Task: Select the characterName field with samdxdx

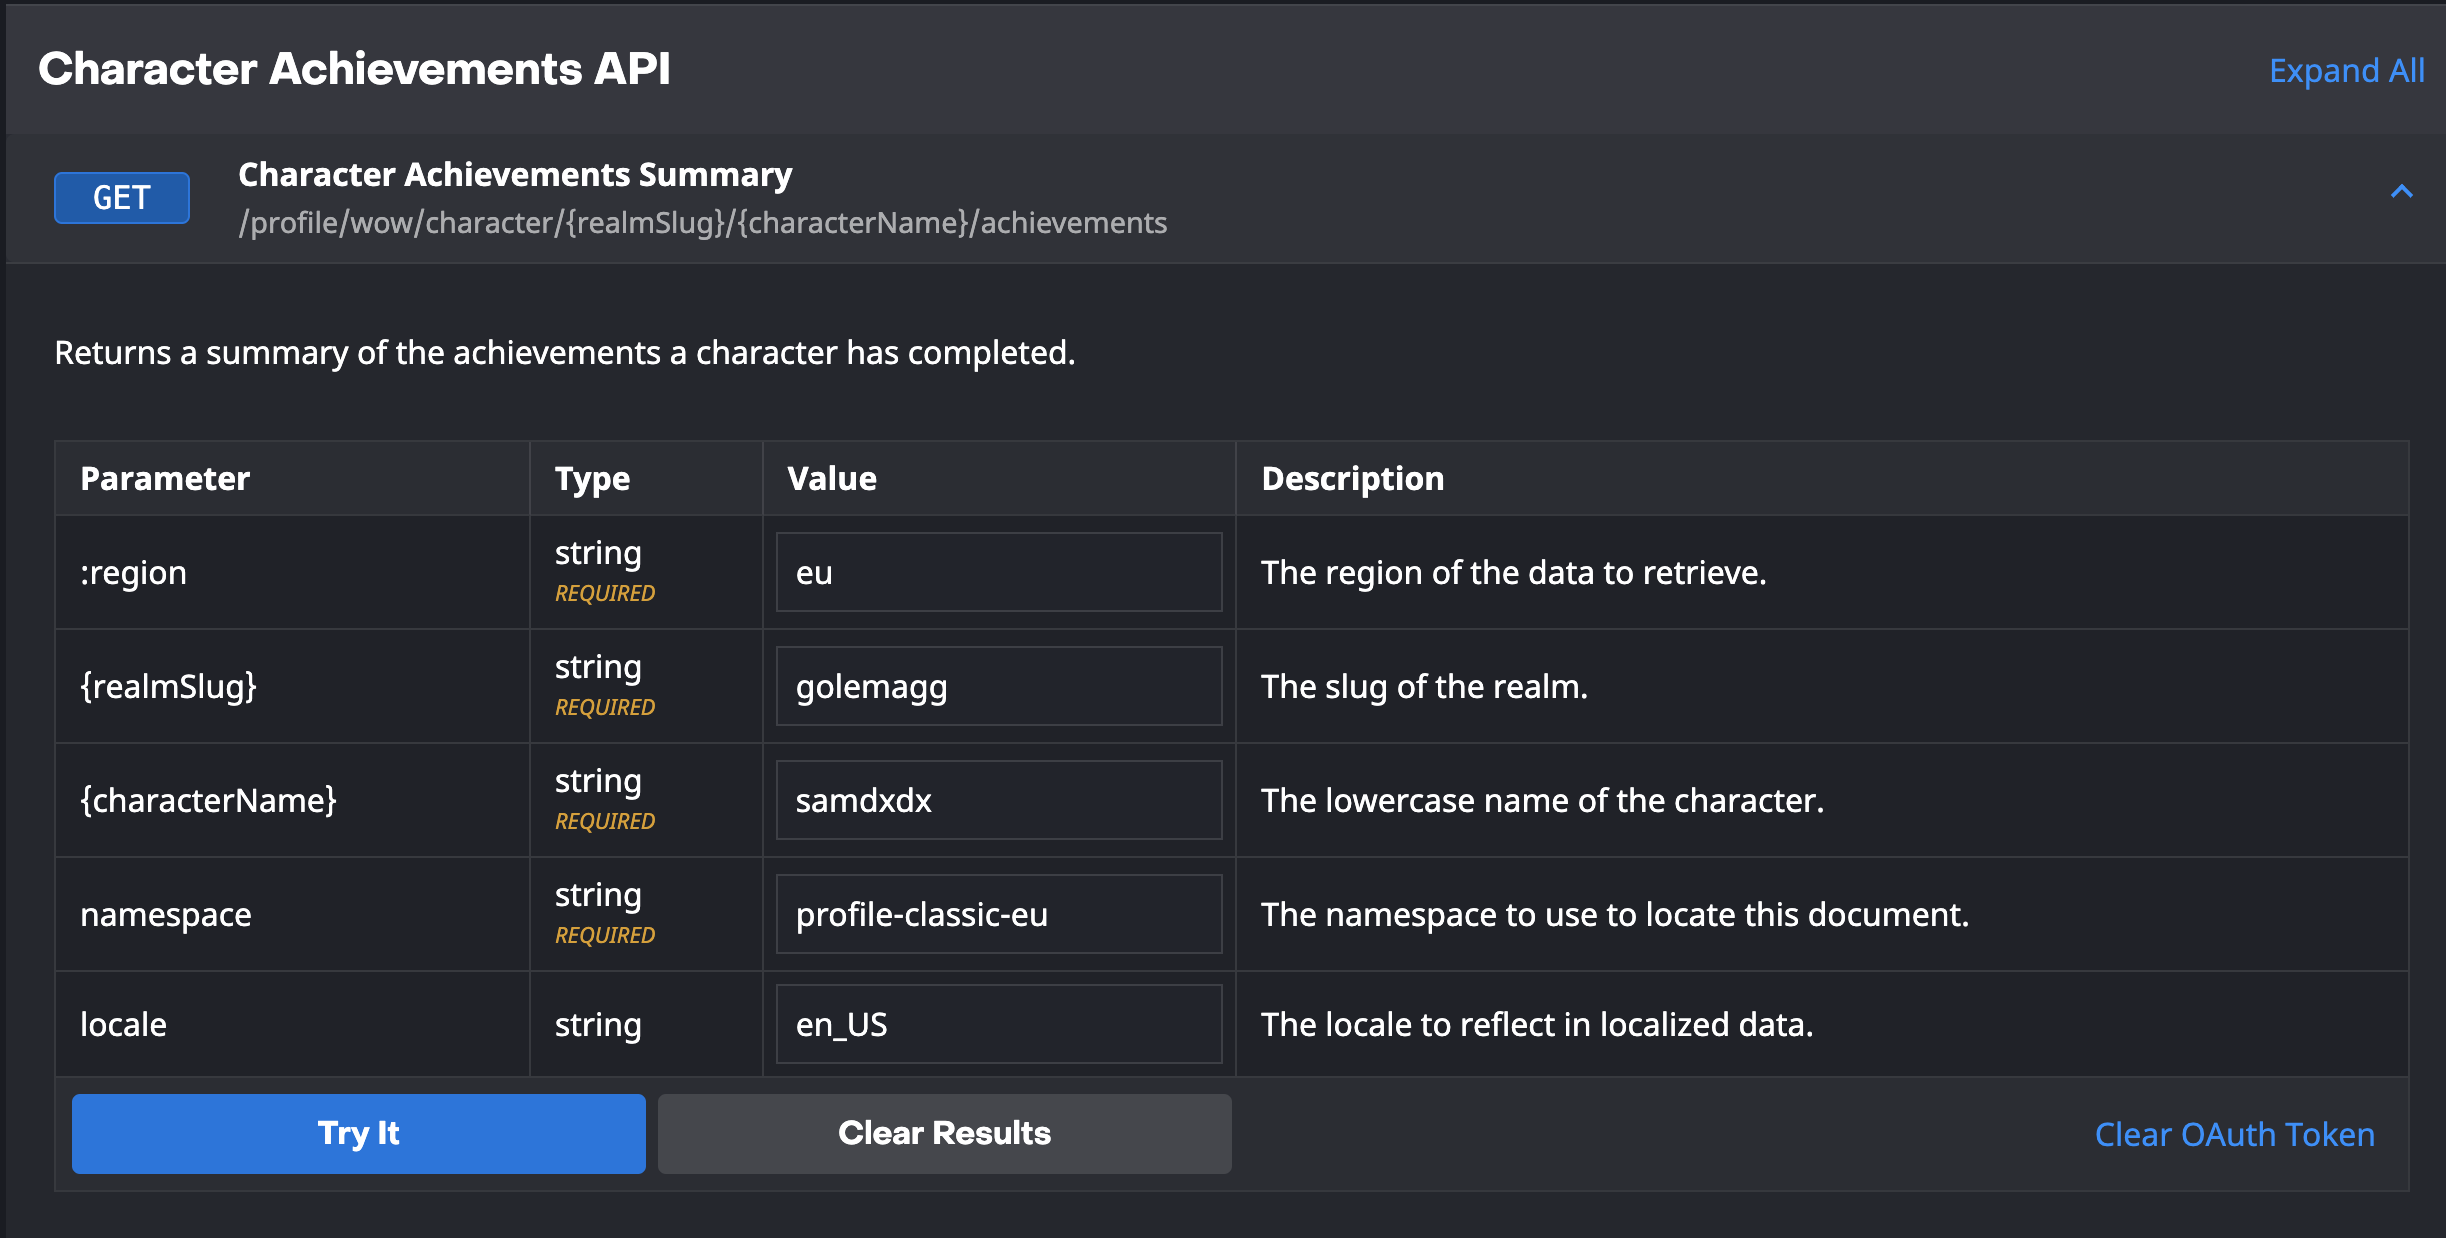Action: (998, 800)
